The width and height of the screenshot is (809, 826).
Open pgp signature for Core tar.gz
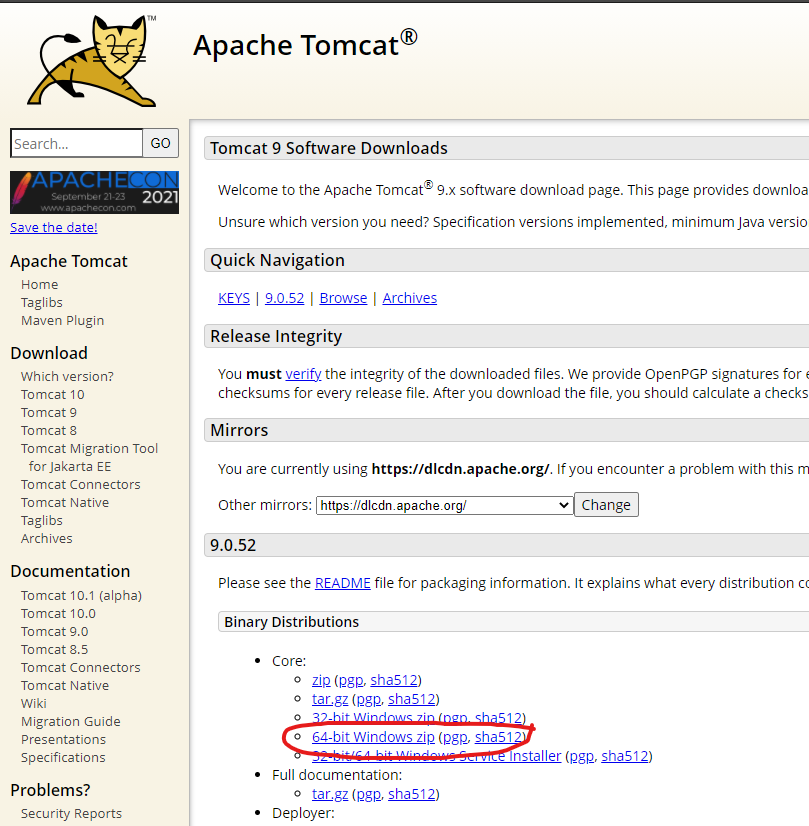[369, 700]
